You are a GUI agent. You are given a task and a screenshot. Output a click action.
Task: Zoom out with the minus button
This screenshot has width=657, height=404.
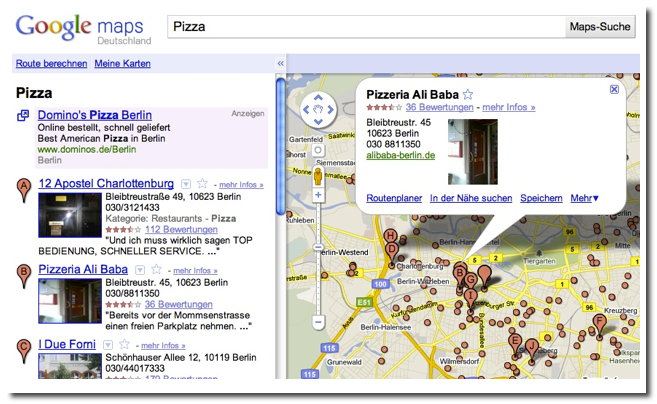coord(318,322)
